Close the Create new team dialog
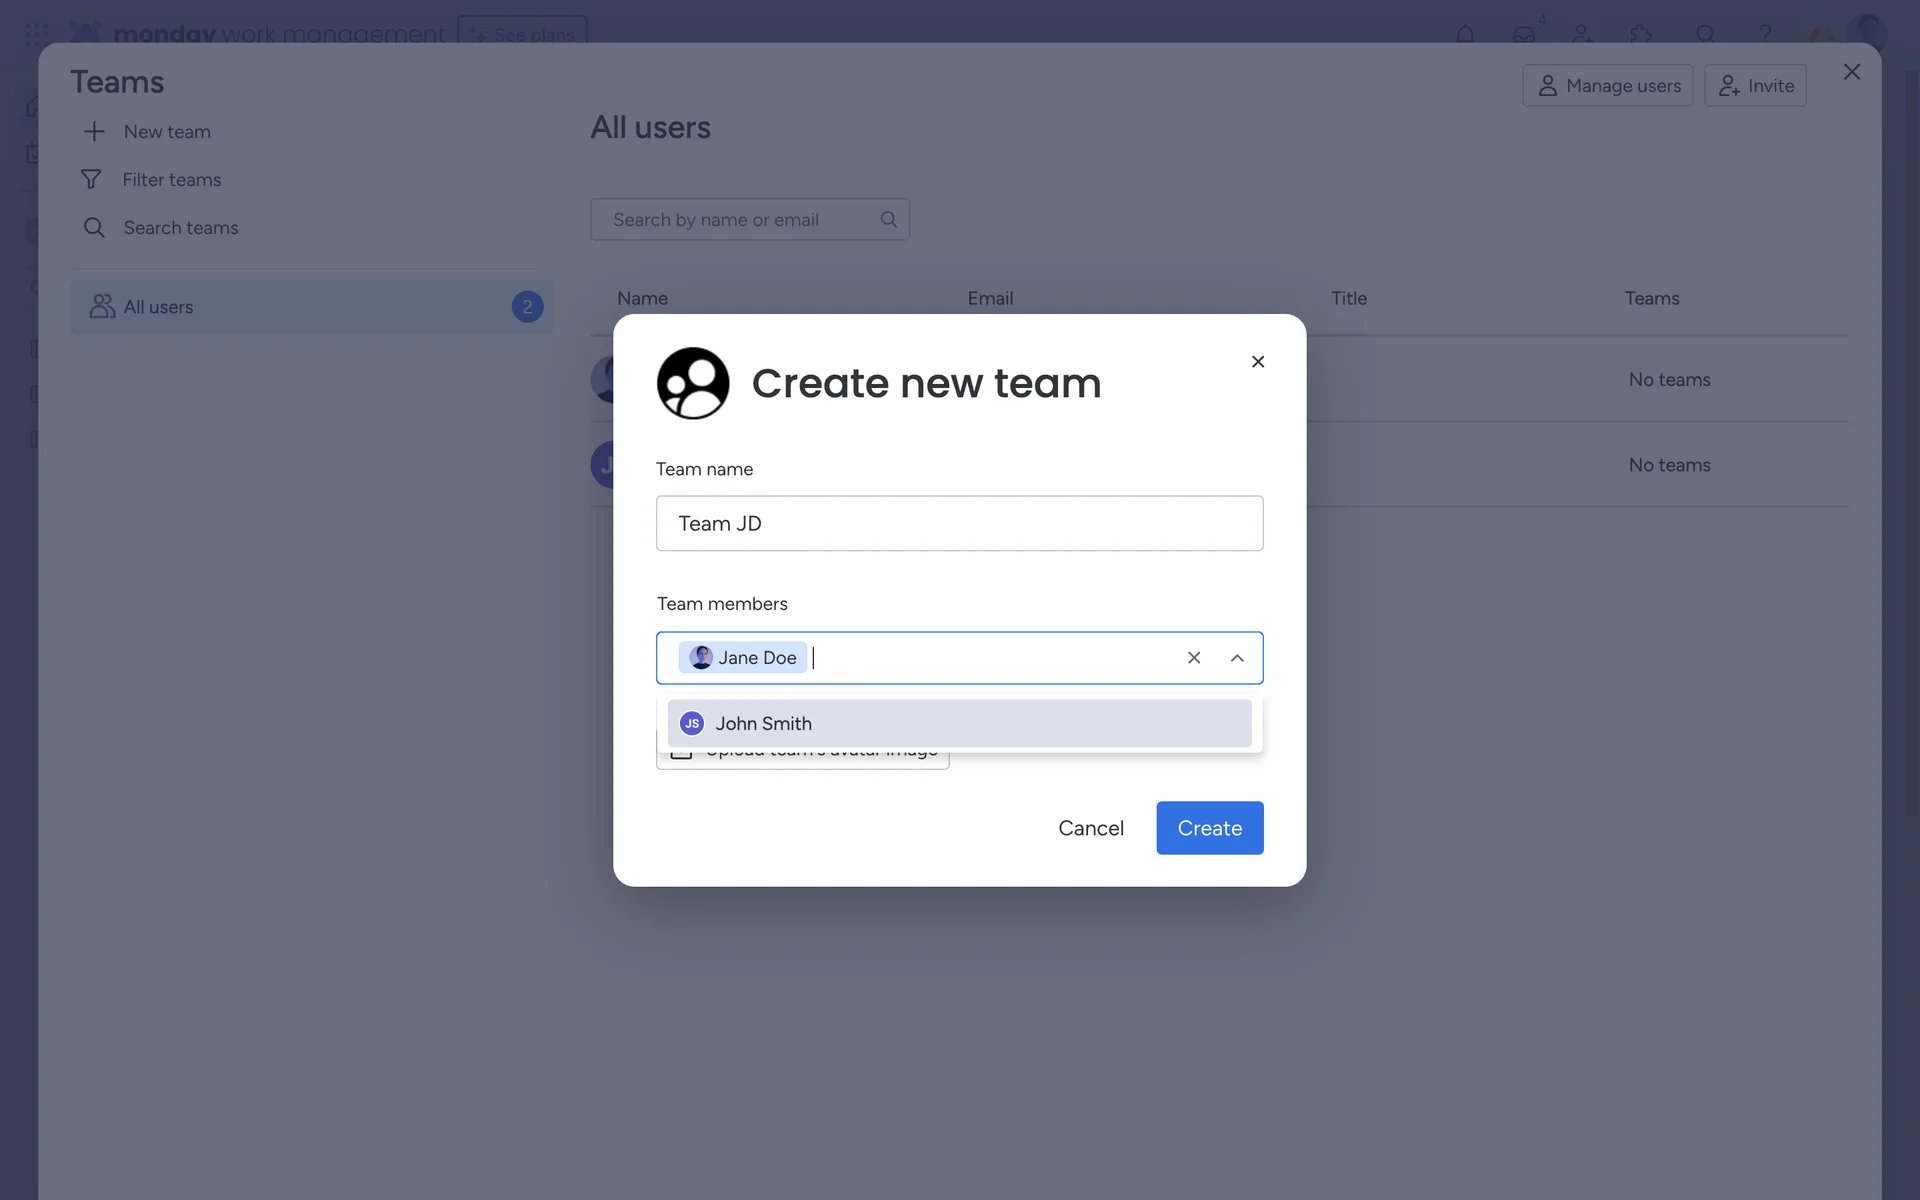Viewport: 1920px width, 1200px height. click(1258, 361)
